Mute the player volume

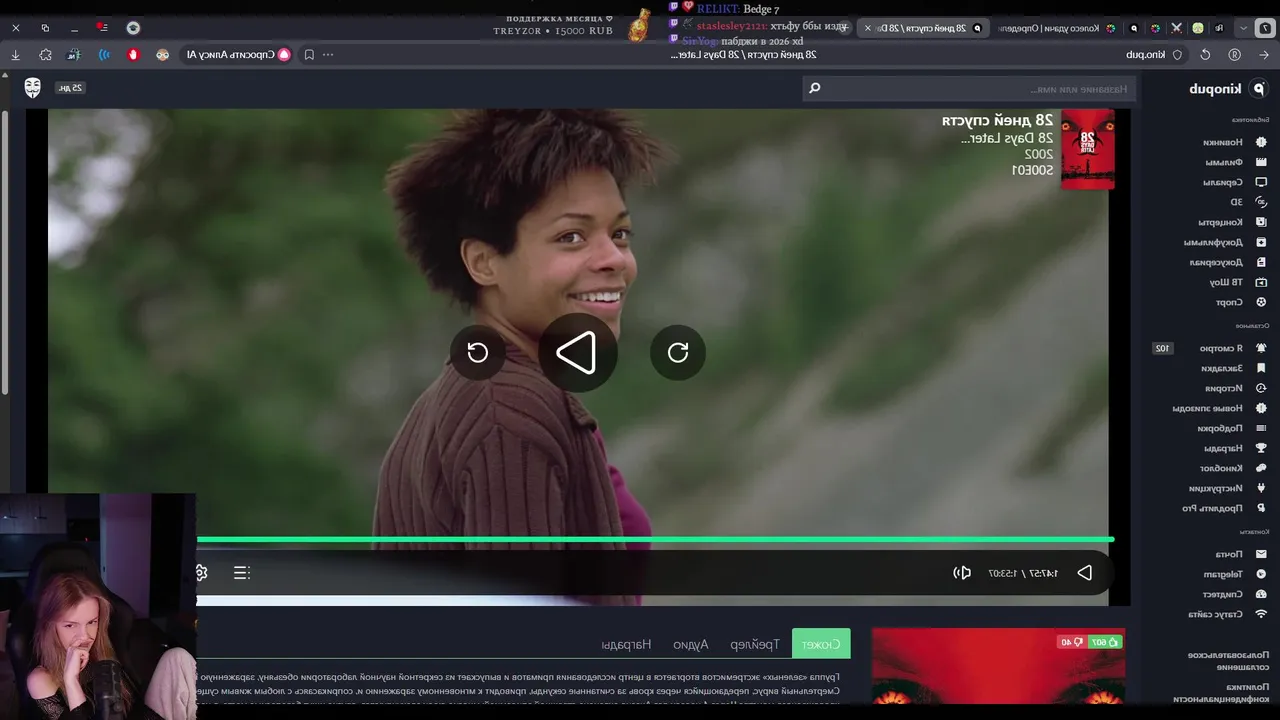click(962, 573)
